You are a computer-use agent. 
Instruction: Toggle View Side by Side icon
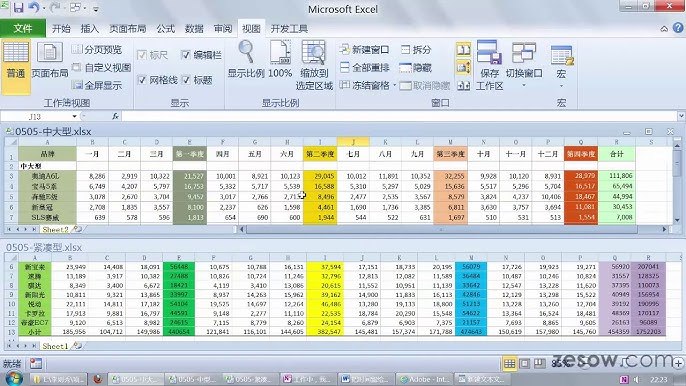click(x=463, y=49)
